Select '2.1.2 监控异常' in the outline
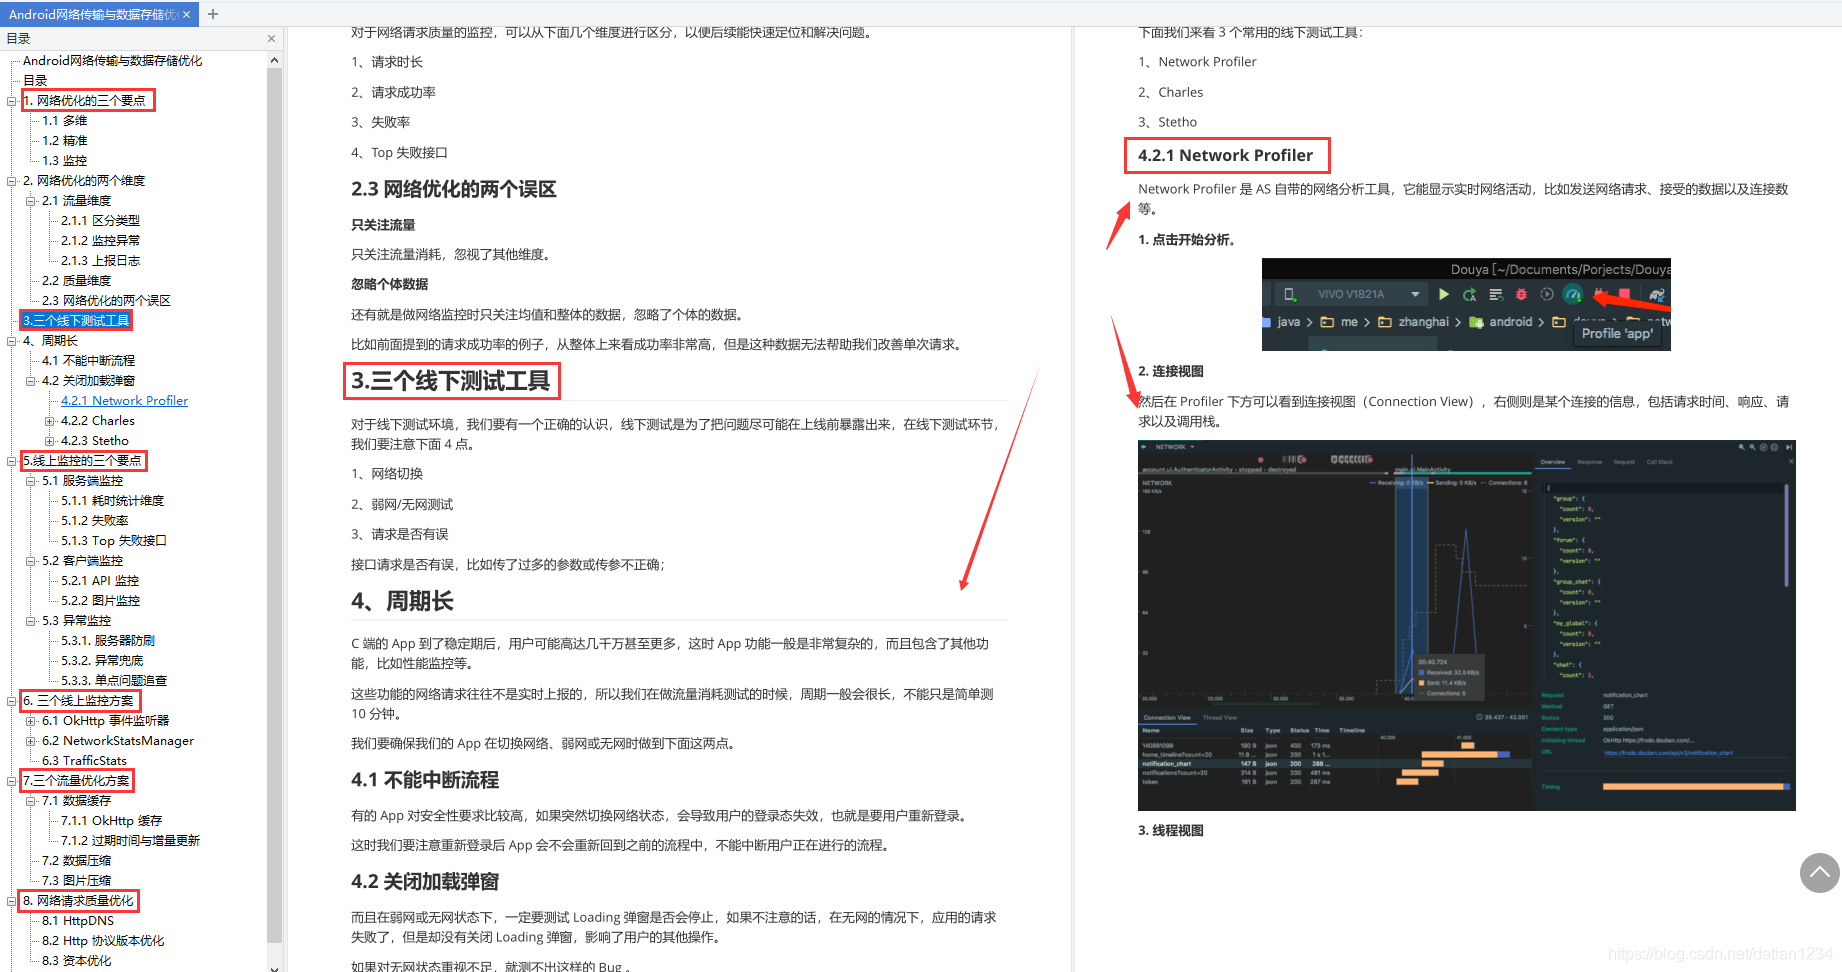The width and height of the screenshot is (1842, 972). (100, 241)
